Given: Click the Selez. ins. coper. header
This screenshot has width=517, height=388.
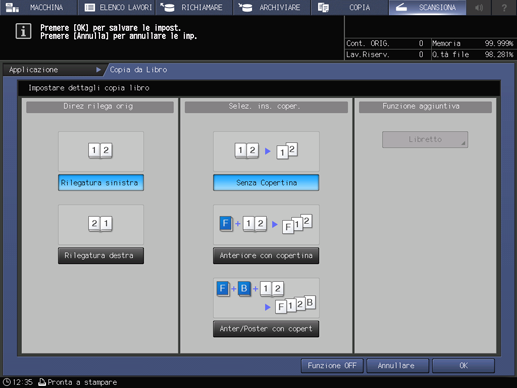Looking at the screenshot, I should pos(266,107).
